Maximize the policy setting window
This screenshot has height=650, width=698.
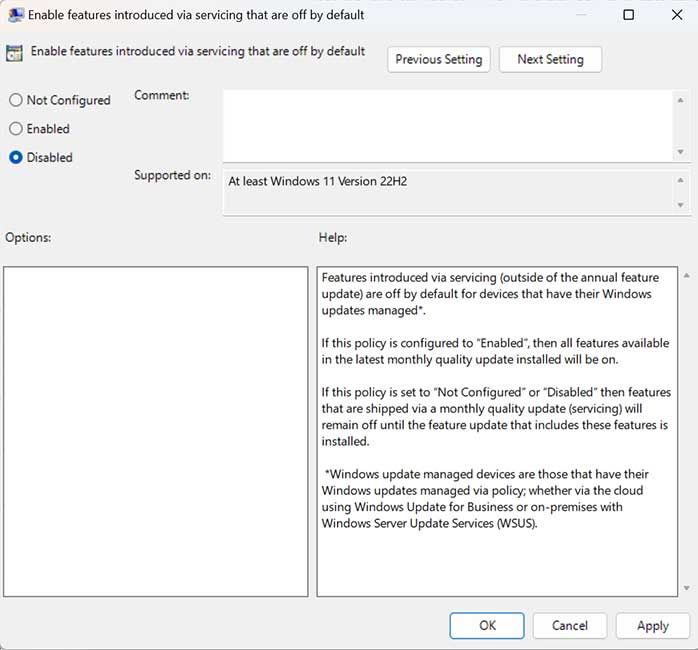click(x=628, y=15)
